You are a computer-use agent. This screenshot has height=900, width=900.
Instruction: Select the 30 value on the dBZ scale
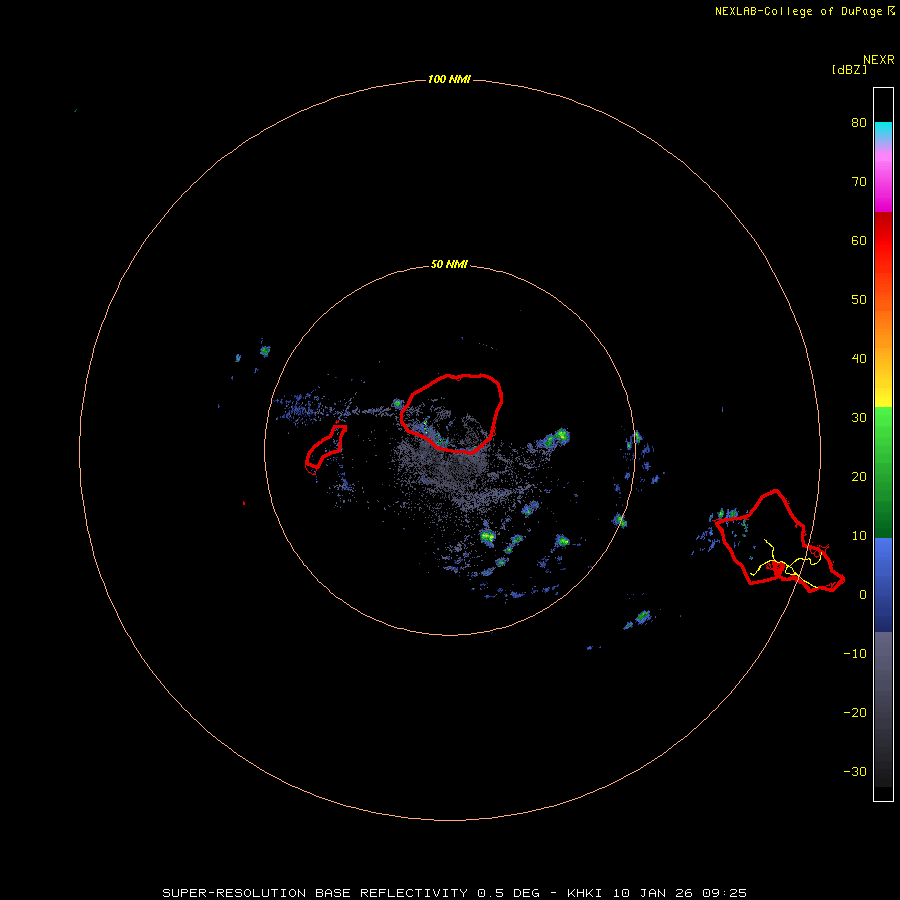point(859,418)
